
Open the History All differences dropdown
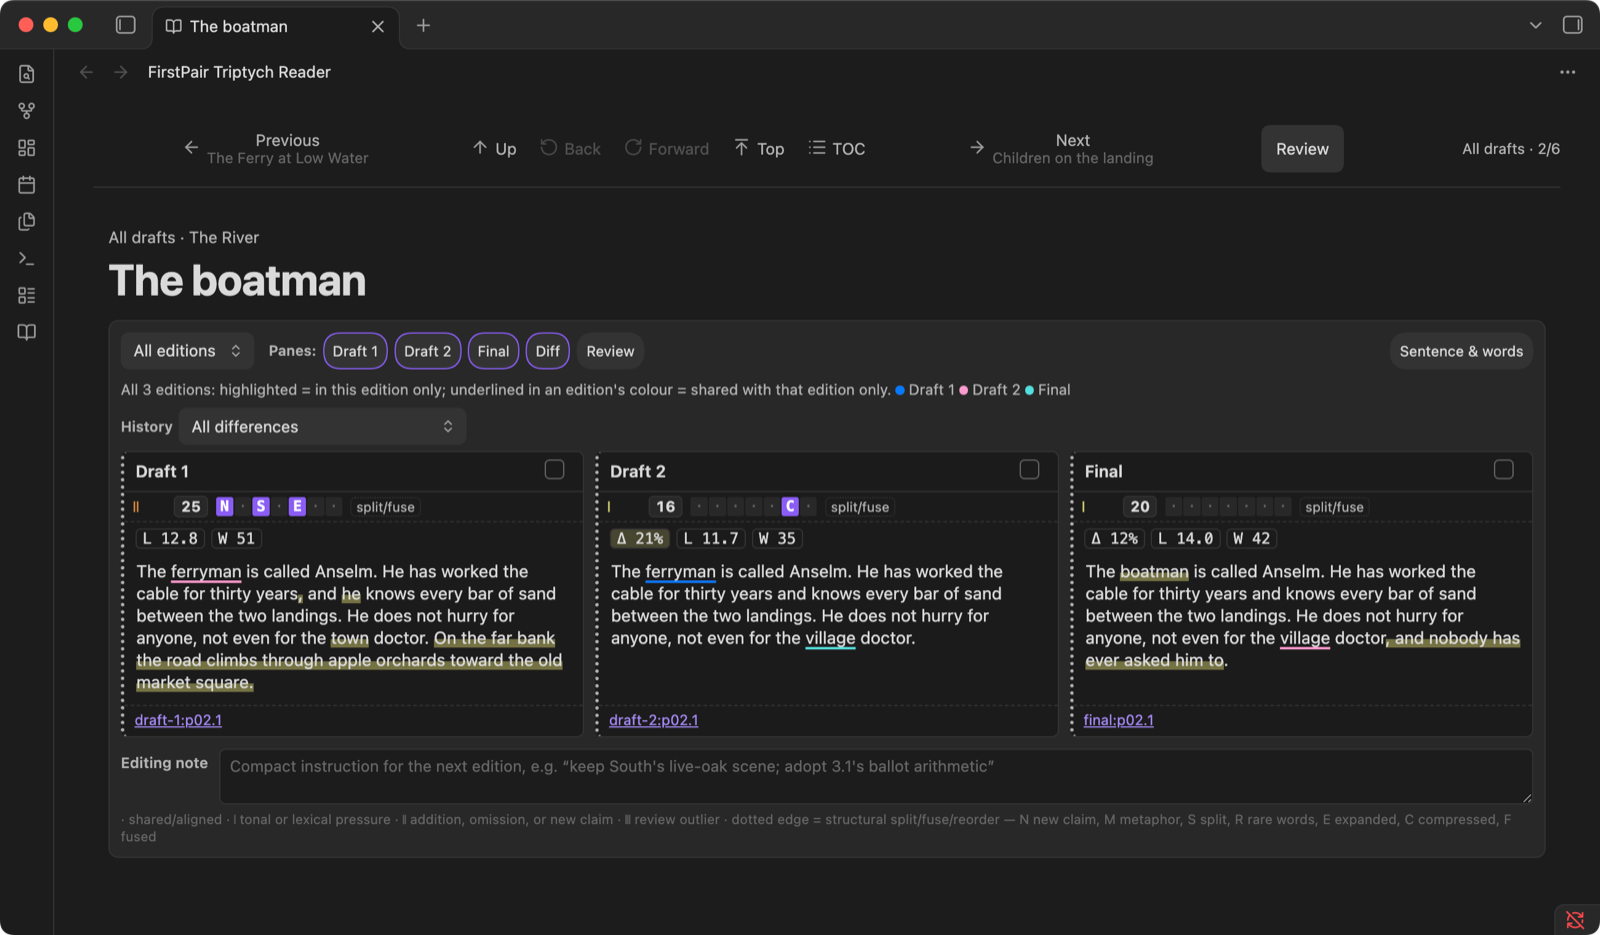coord(322,427)
